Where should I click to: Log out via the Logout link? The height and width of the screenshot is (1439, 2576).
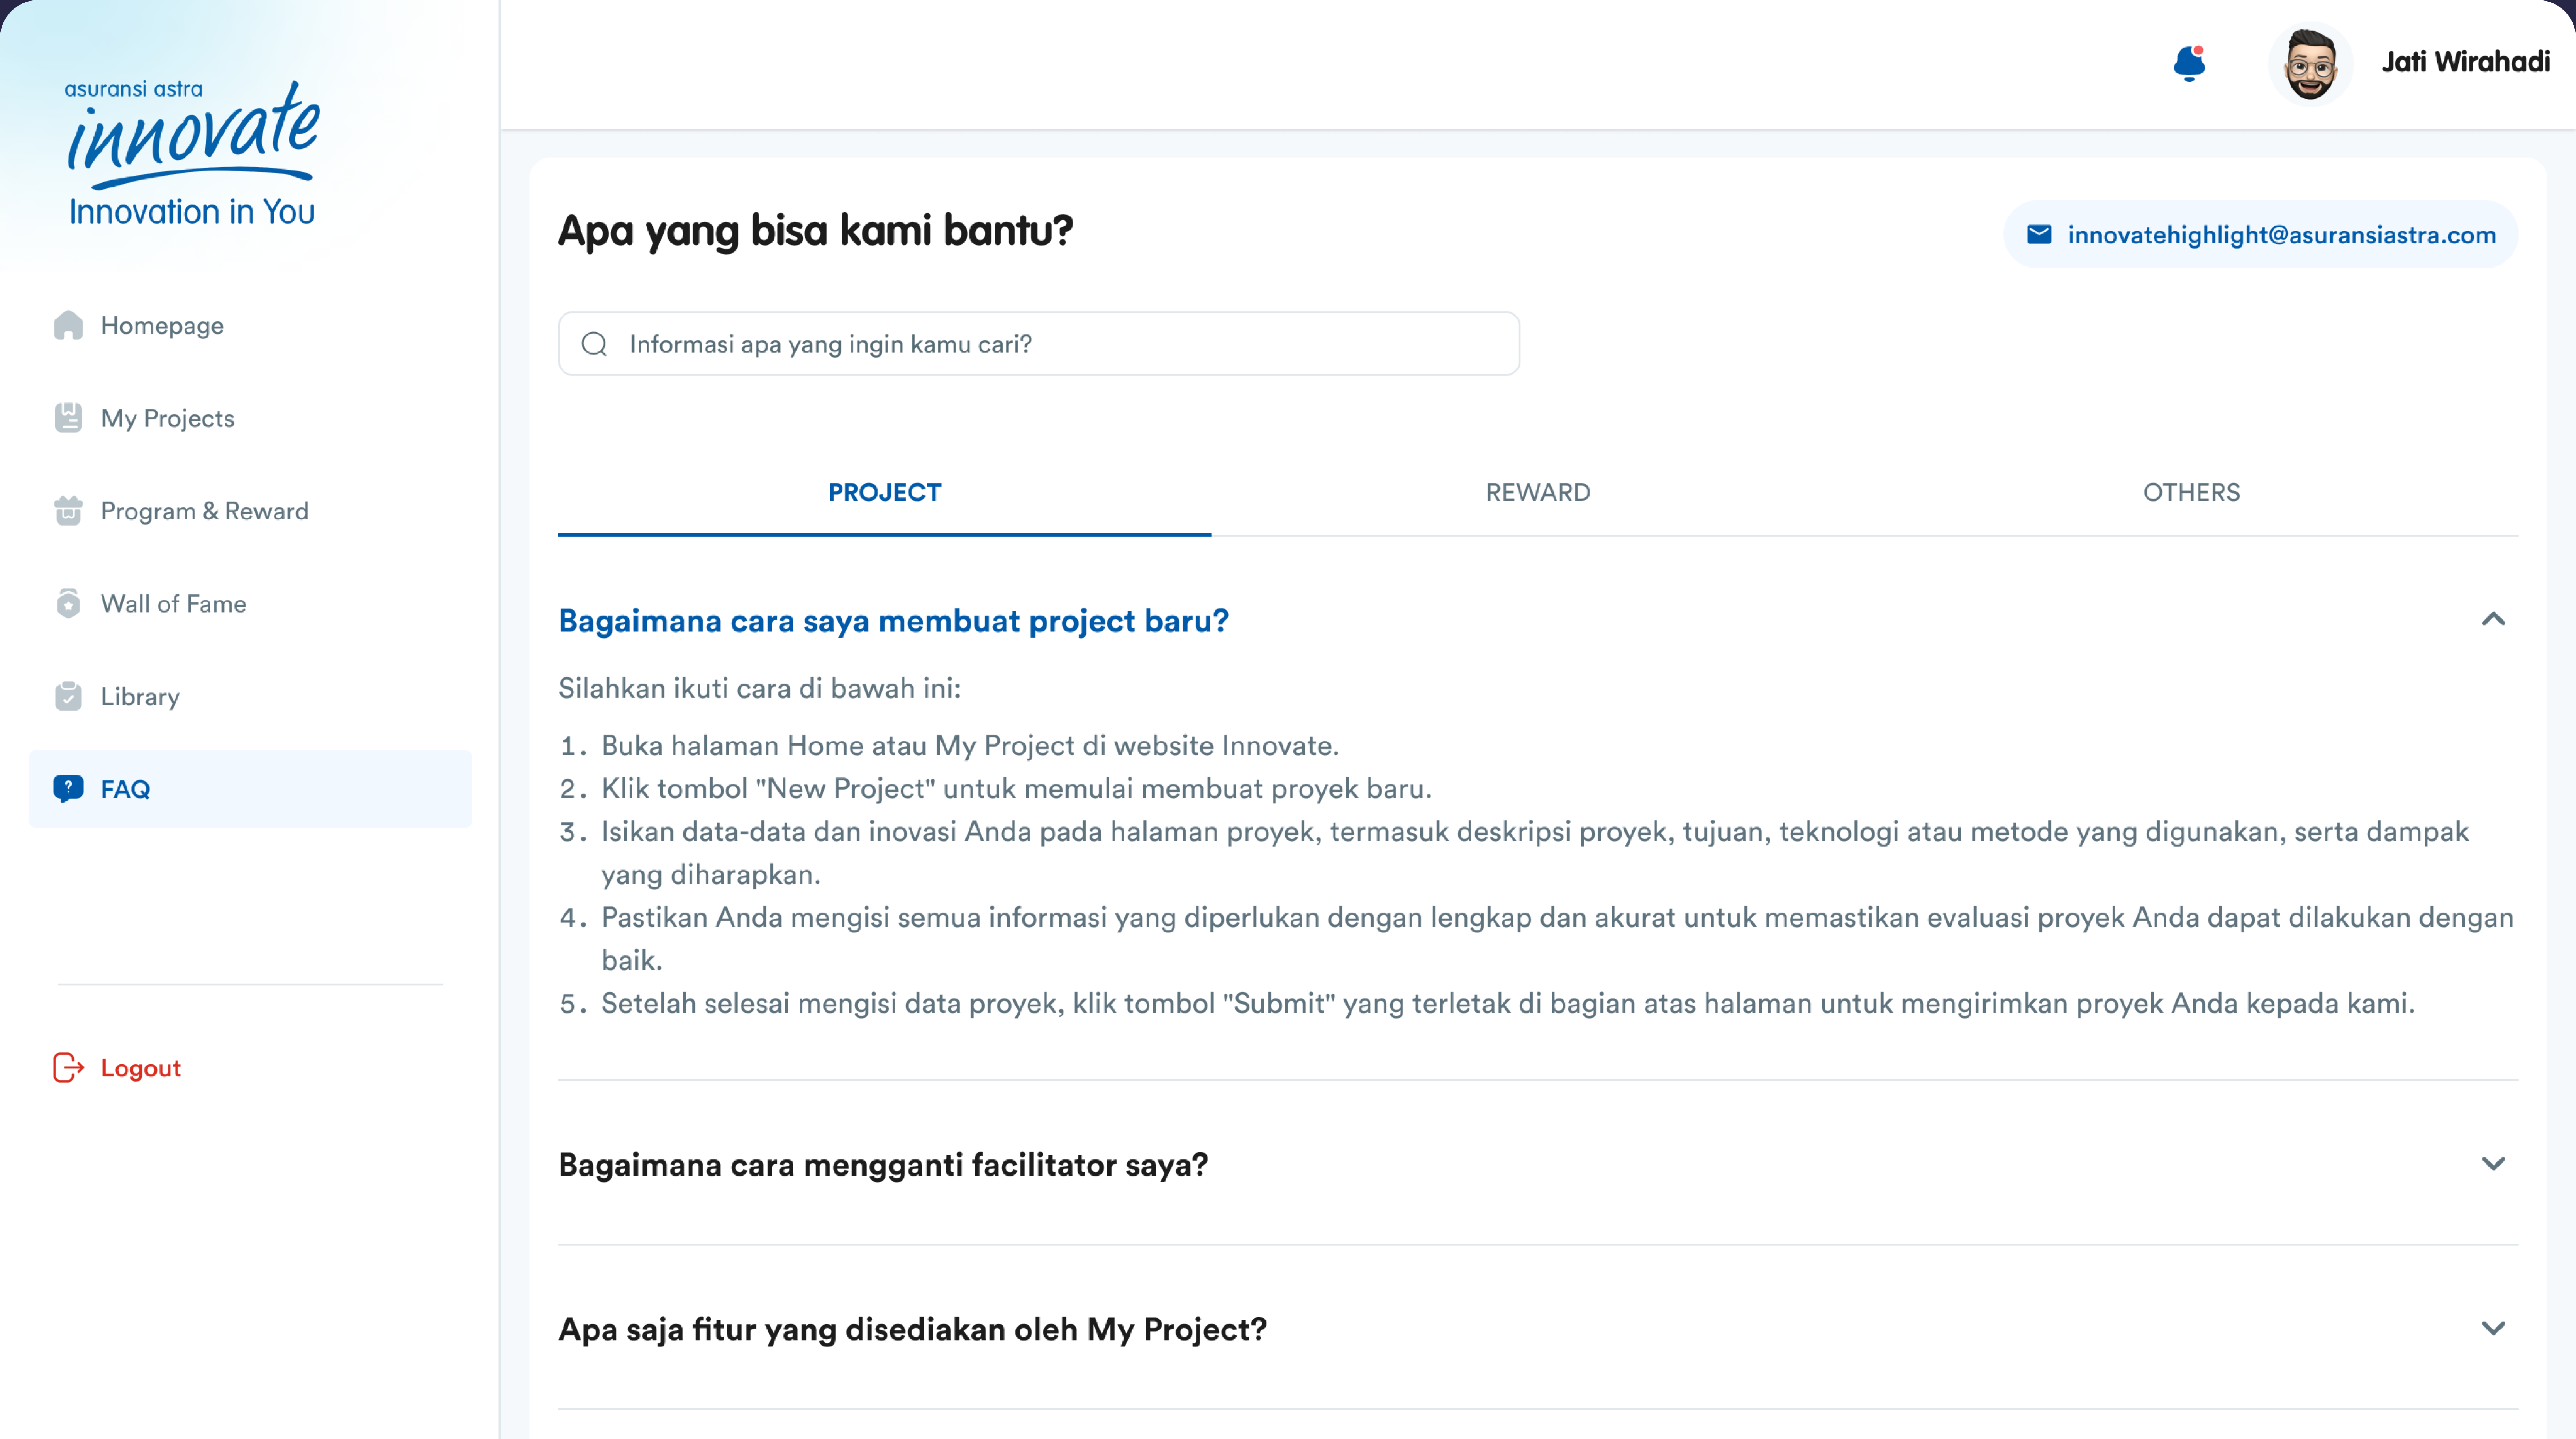pyautogui.click(x=141, y=1068)
